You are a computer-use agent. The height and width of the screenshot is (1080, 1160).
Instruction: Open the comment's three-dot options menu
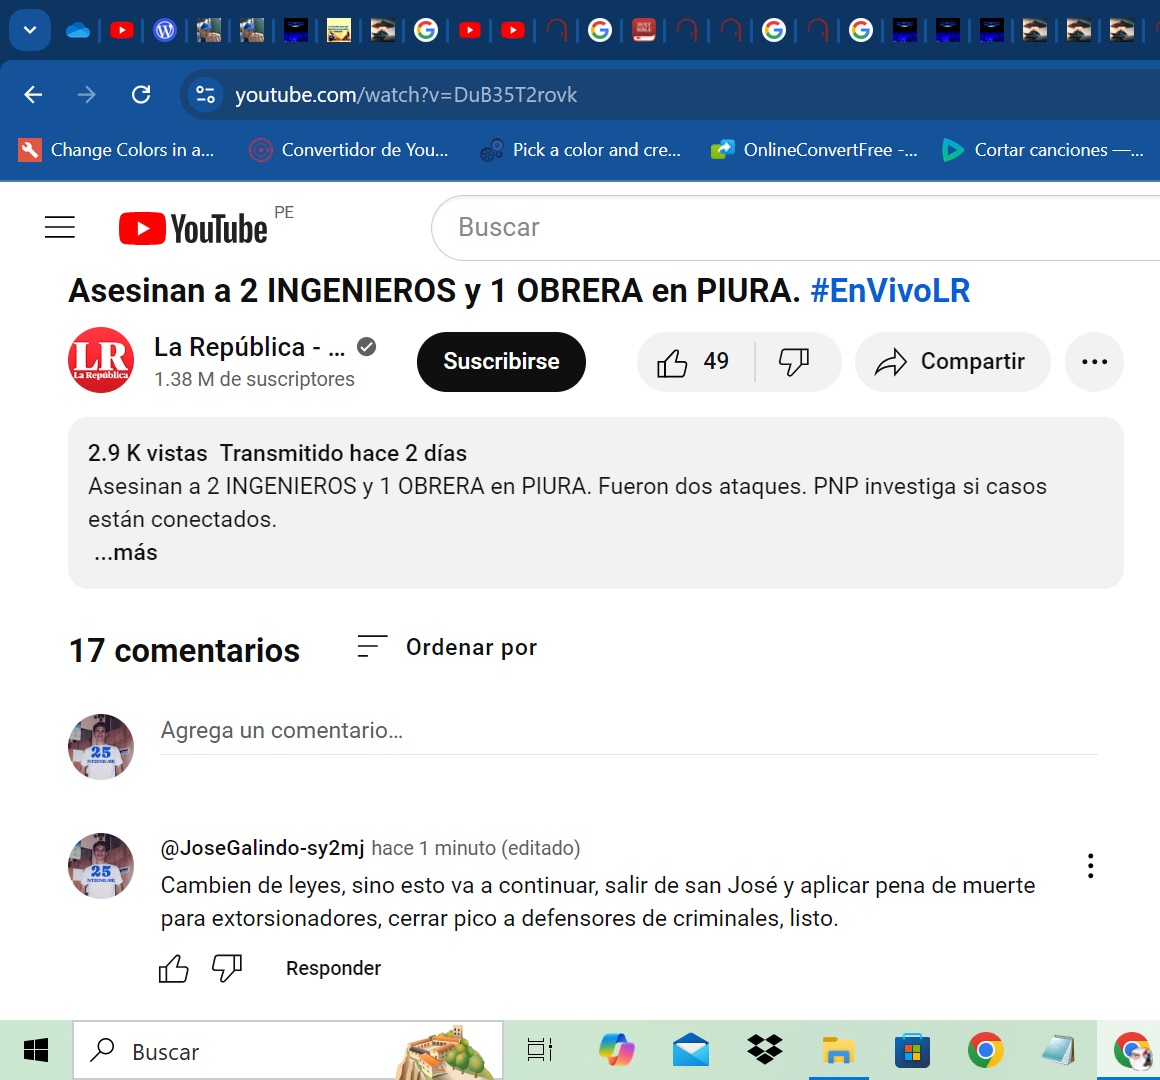point(1090,866)
